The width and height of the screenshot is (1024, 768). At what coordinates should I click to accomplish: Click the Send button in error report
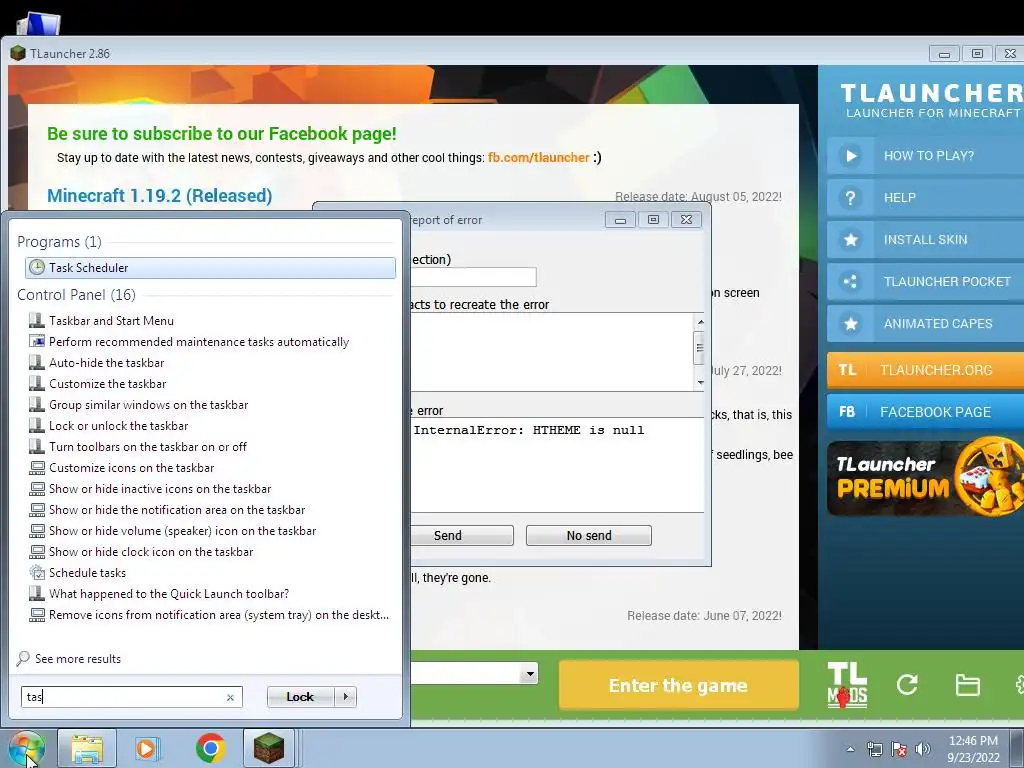pyautogui.click(x=462, y=536)
